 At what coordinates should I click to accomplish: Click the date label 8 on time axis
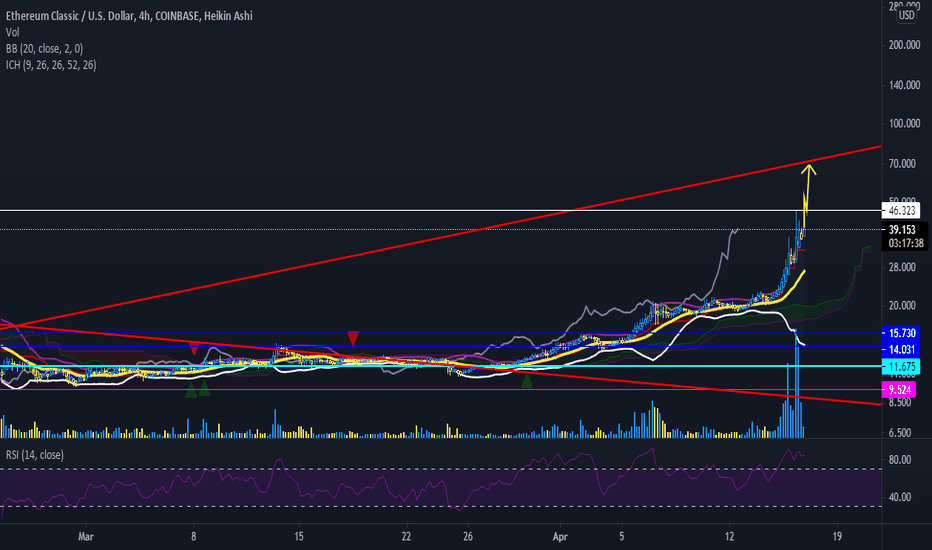pyautogui.click(x=194, y=536)
